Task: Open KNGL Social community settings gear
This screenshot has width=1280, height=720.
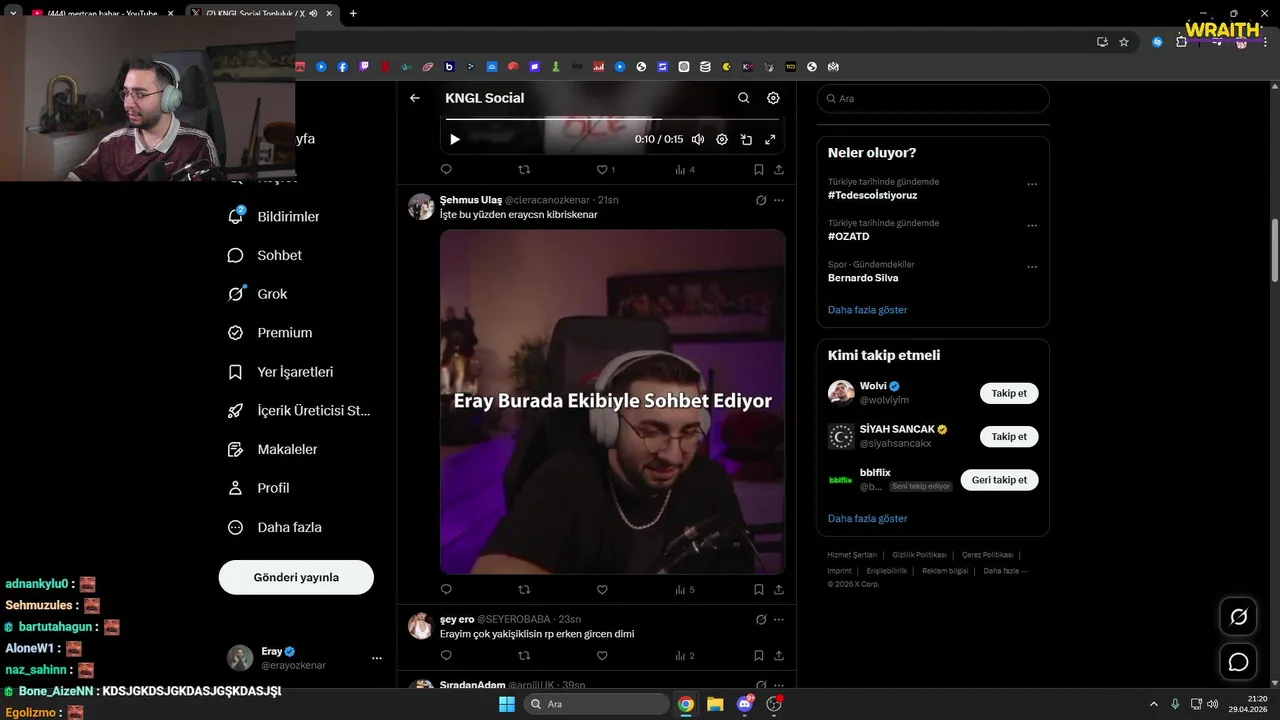Action: (773, 98)
